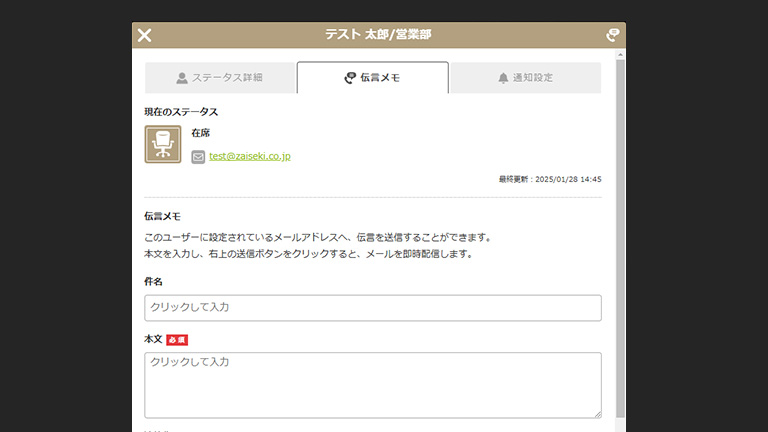Click the envelope icon beside the email

[198, 157]
